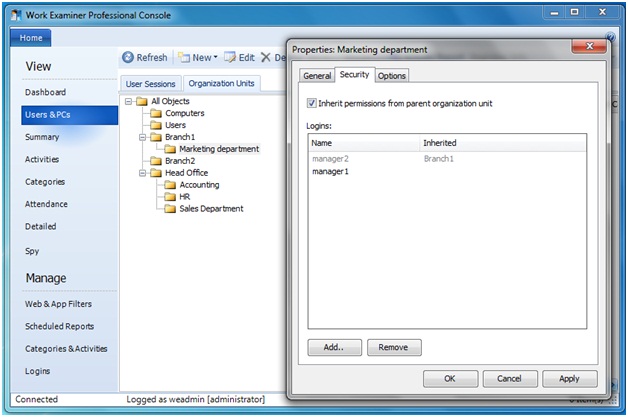Open the Organization Units tab

(221, 83)
